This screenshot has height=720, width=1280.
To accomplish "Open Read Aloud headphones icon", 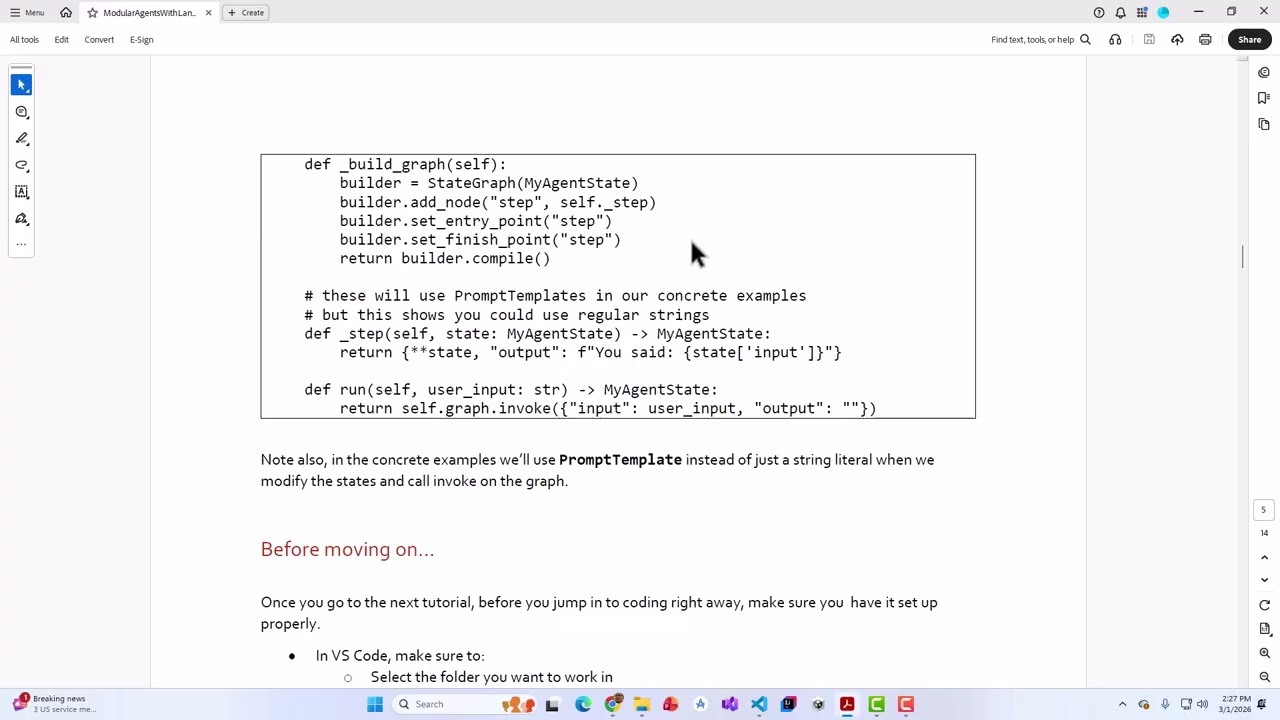I will (1115, 40).
